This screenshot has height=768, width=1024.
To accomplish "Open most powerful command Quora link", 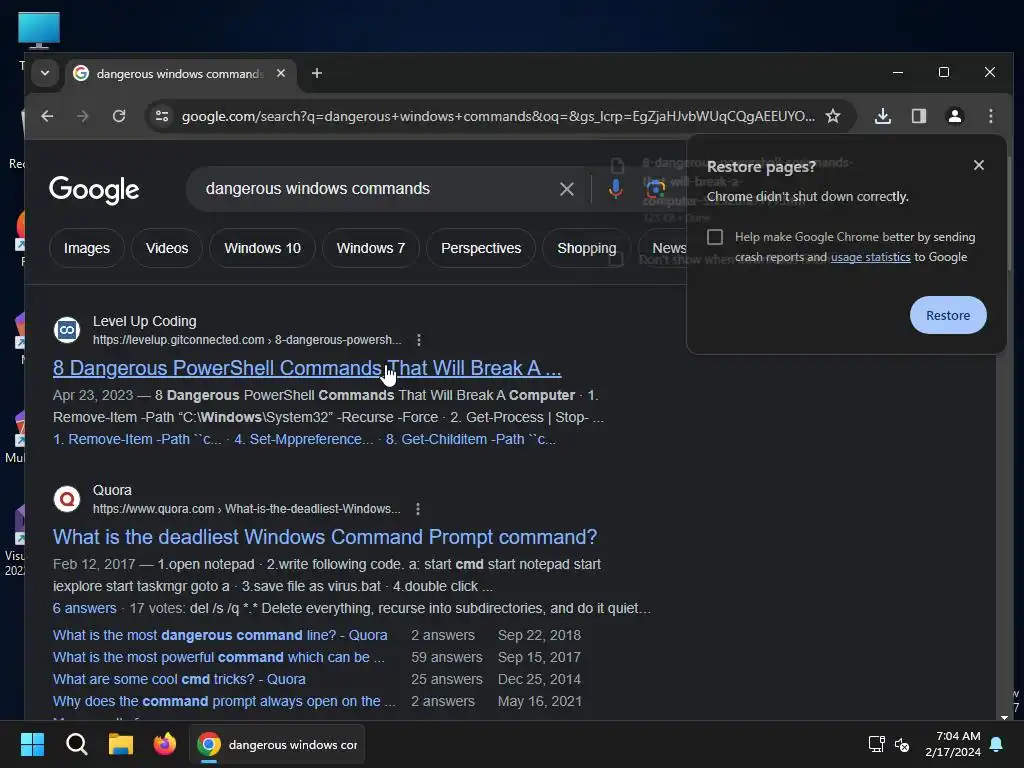I will [x=219, y=657].
